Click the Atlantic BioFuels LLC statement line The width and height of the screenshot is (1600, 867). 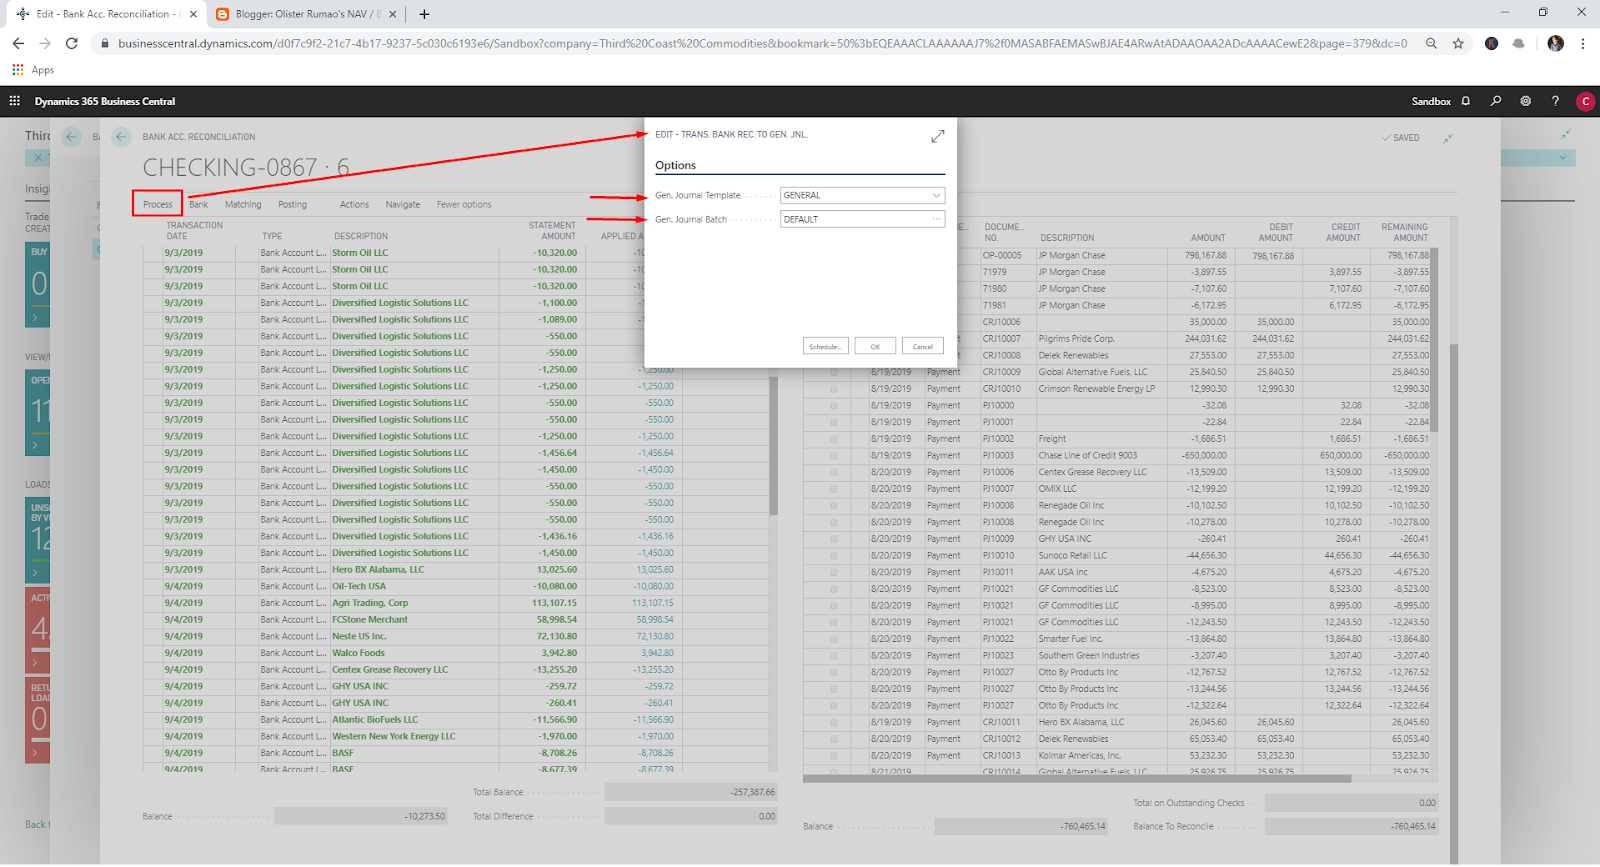pos(375,720)
